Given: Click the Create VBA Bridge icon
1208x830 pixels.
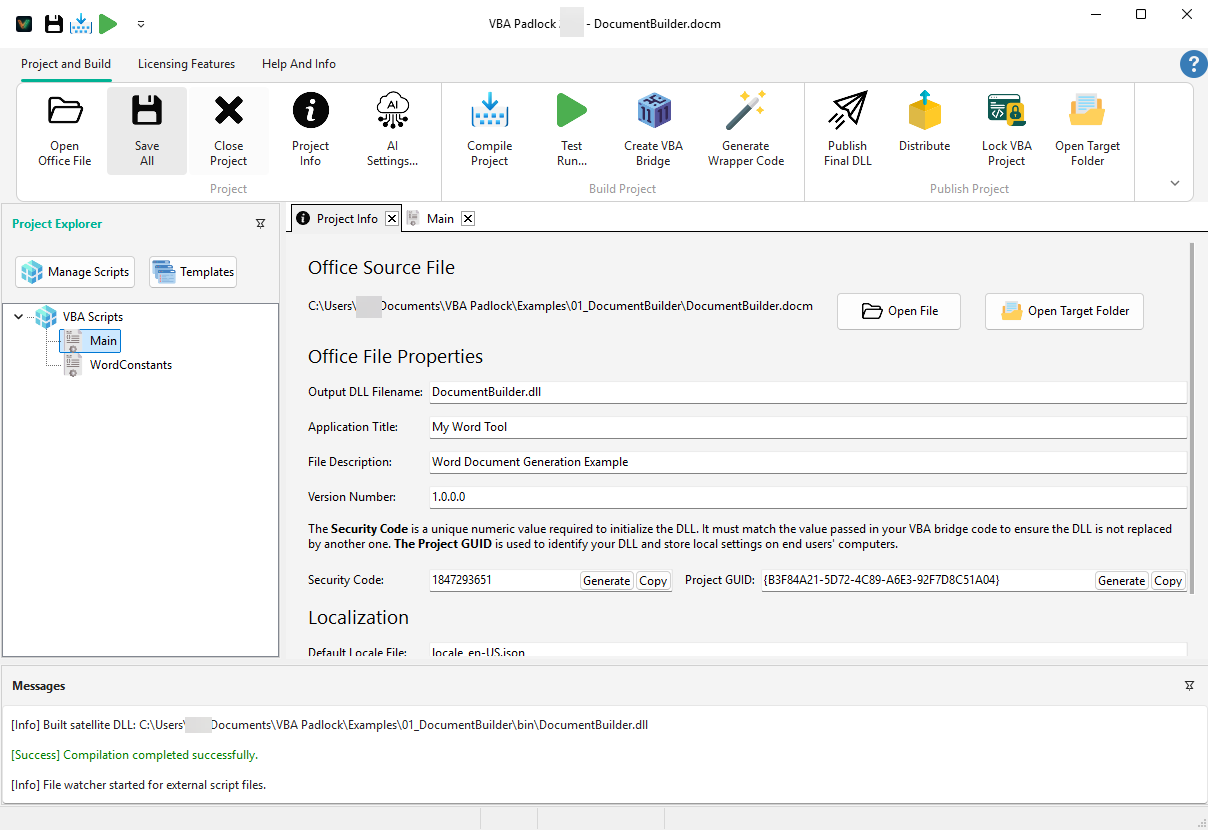Looking at the screenshot, I should click(x=653, y=128).
